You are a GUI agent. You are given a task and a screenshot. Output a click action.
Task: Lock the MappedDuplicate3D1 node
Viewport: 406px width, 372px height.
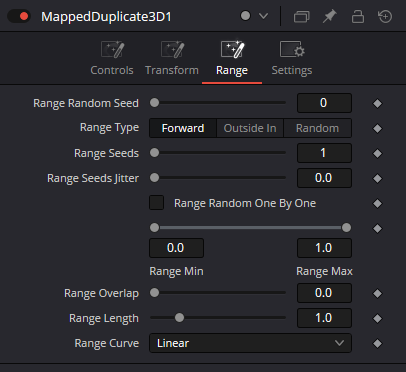(x=358, y=16)
